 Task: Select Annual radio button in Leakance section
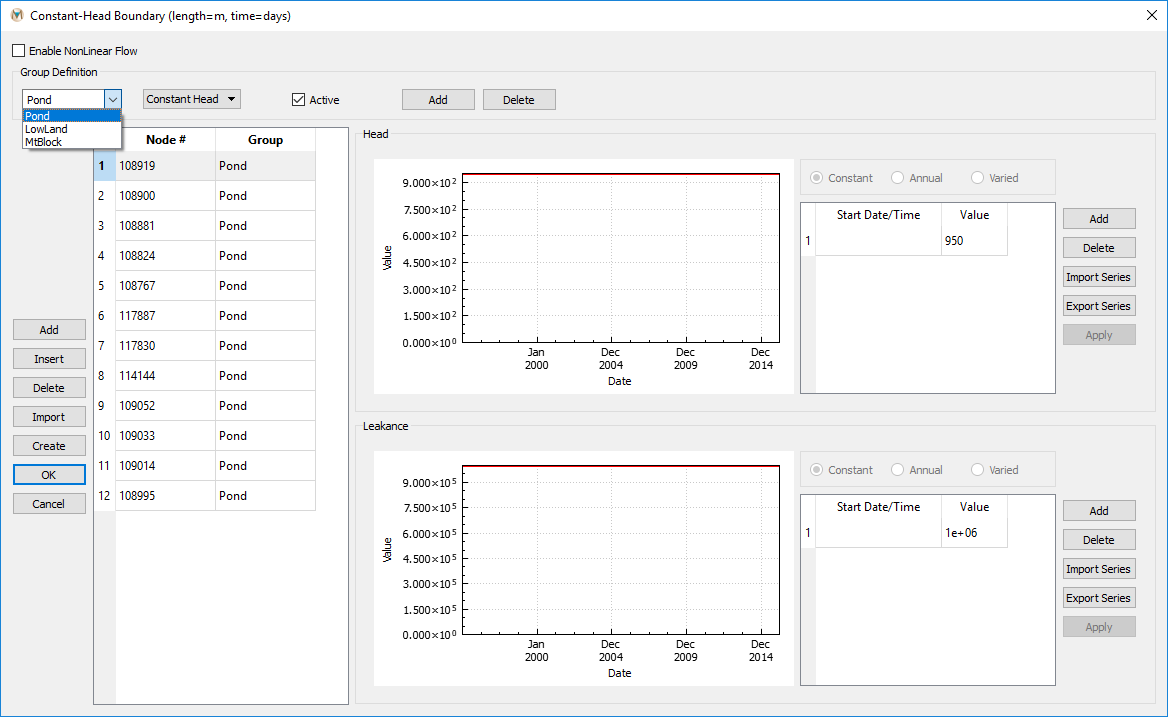click(x=898, y=470)
